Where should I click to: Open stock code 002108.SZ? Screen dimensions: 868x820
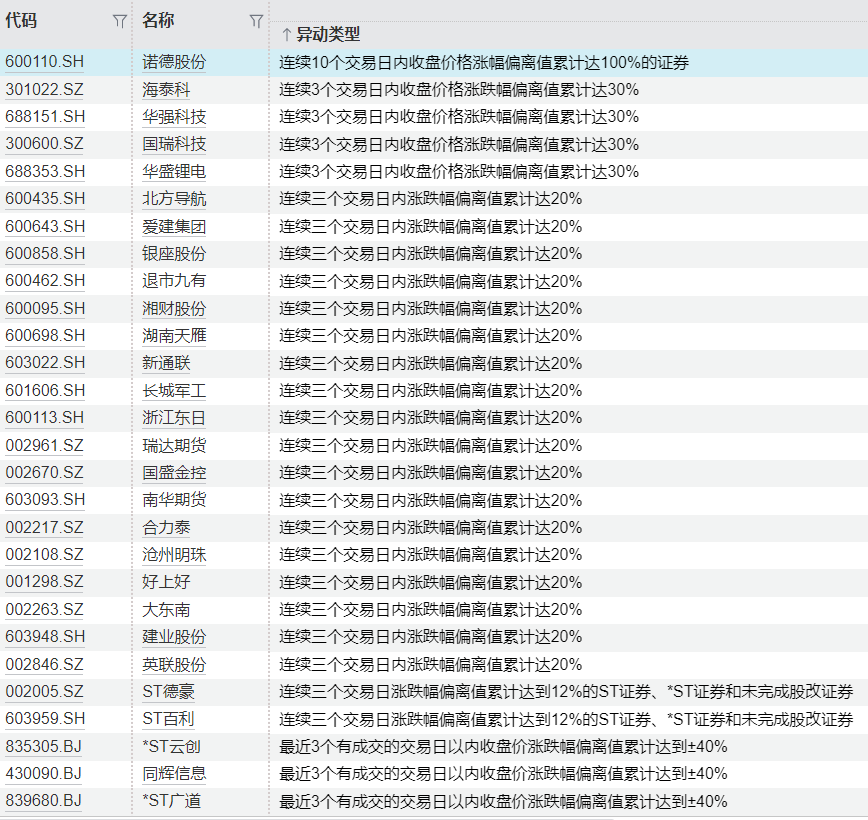tap(44, 554)
